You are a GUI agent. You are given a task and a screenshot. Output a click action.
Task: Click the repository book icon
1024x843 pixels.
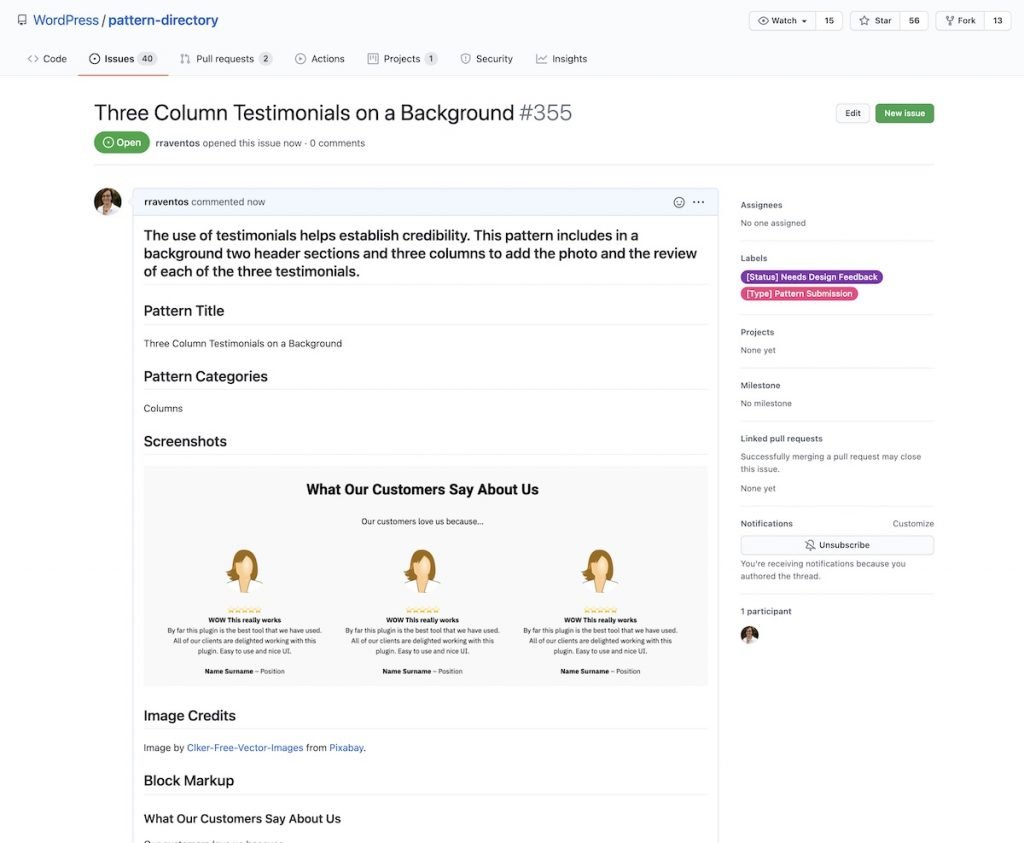click(x=22, y=20)
